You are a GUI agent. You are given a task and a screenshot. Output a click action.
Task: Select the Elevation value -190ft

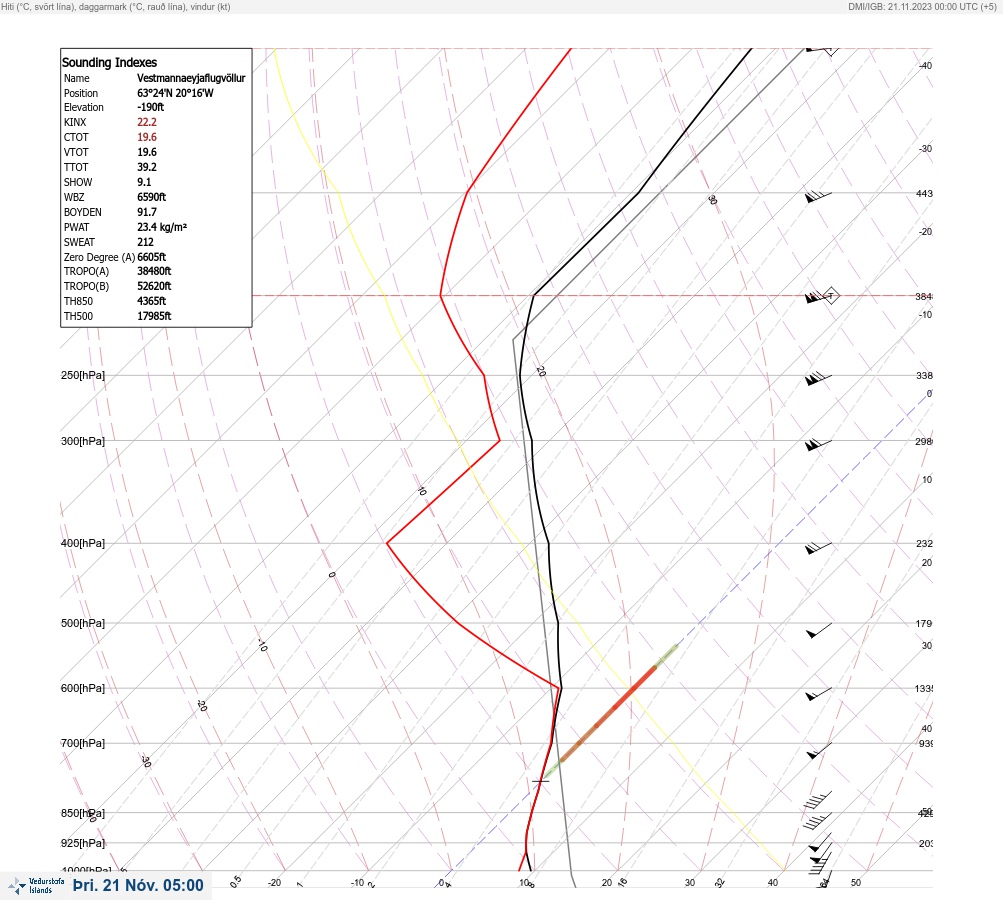click(150, 107)
